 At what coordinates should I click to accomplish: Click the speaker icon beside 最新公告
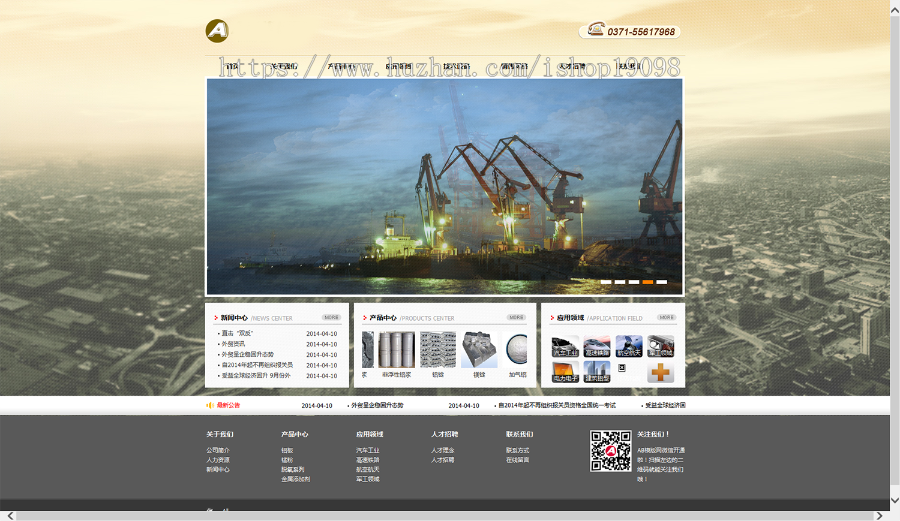(210, 405)
